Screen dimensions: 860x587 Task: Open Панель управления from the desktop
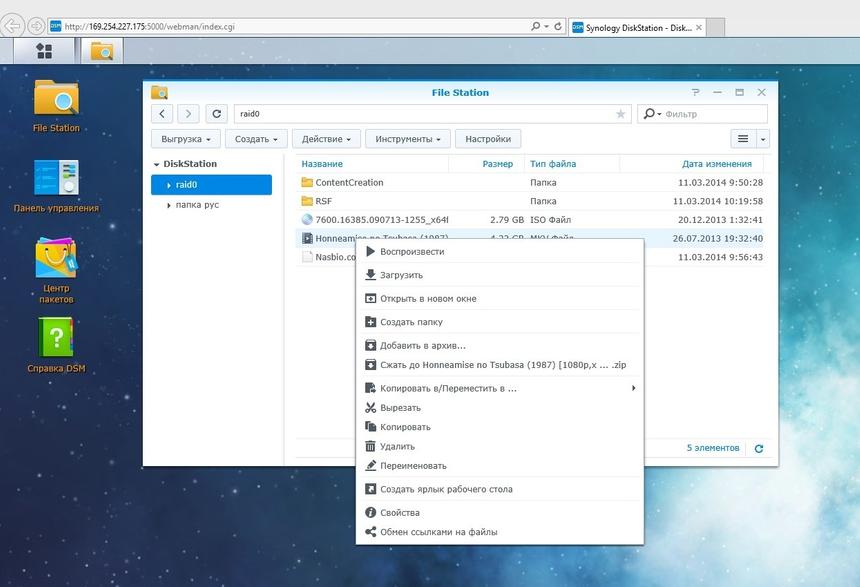57,175
